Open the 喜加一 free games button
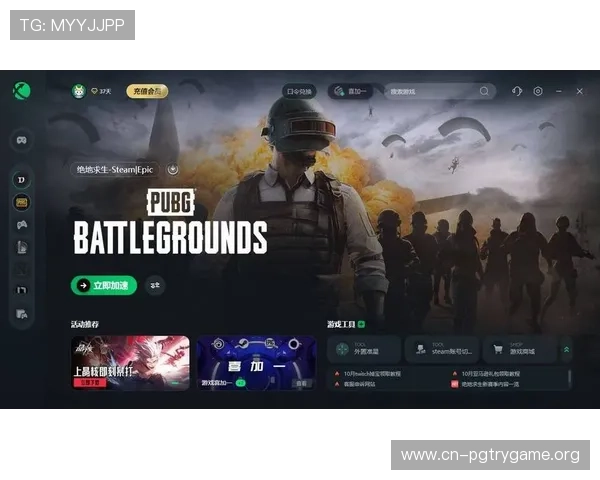The width and height of the screenshot is (600, 480). pos(351,91)
